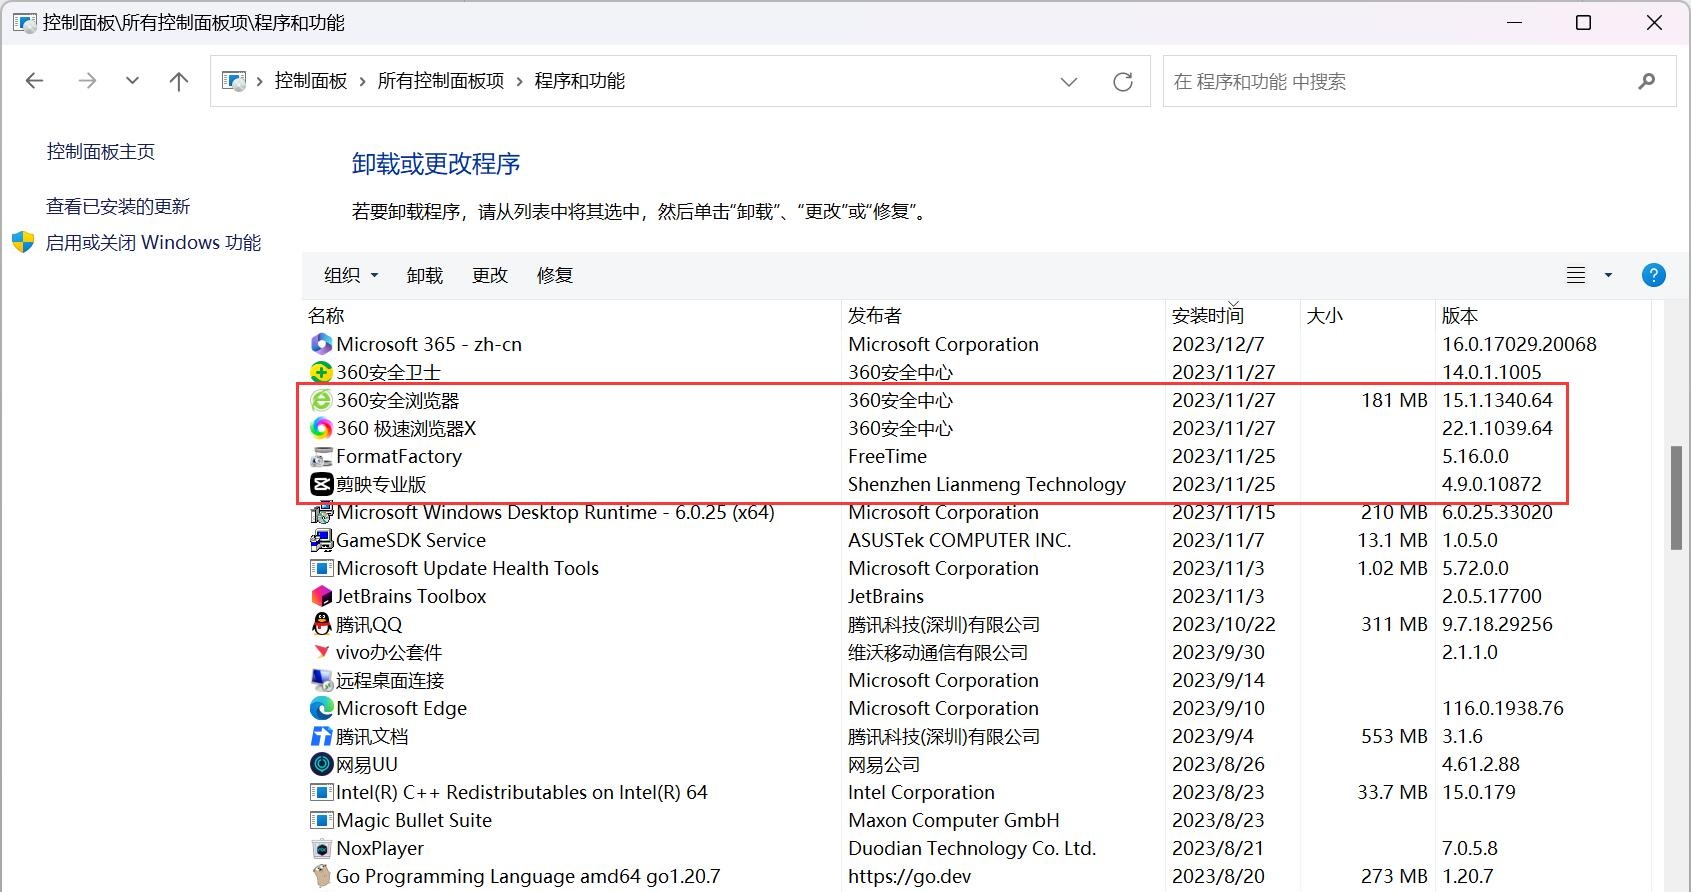Image resolution: width=1691 pixels, height=892 pixels.
Task: Click the 所有控制面板项 breadcrumb
Action: [x=441, y=81]
